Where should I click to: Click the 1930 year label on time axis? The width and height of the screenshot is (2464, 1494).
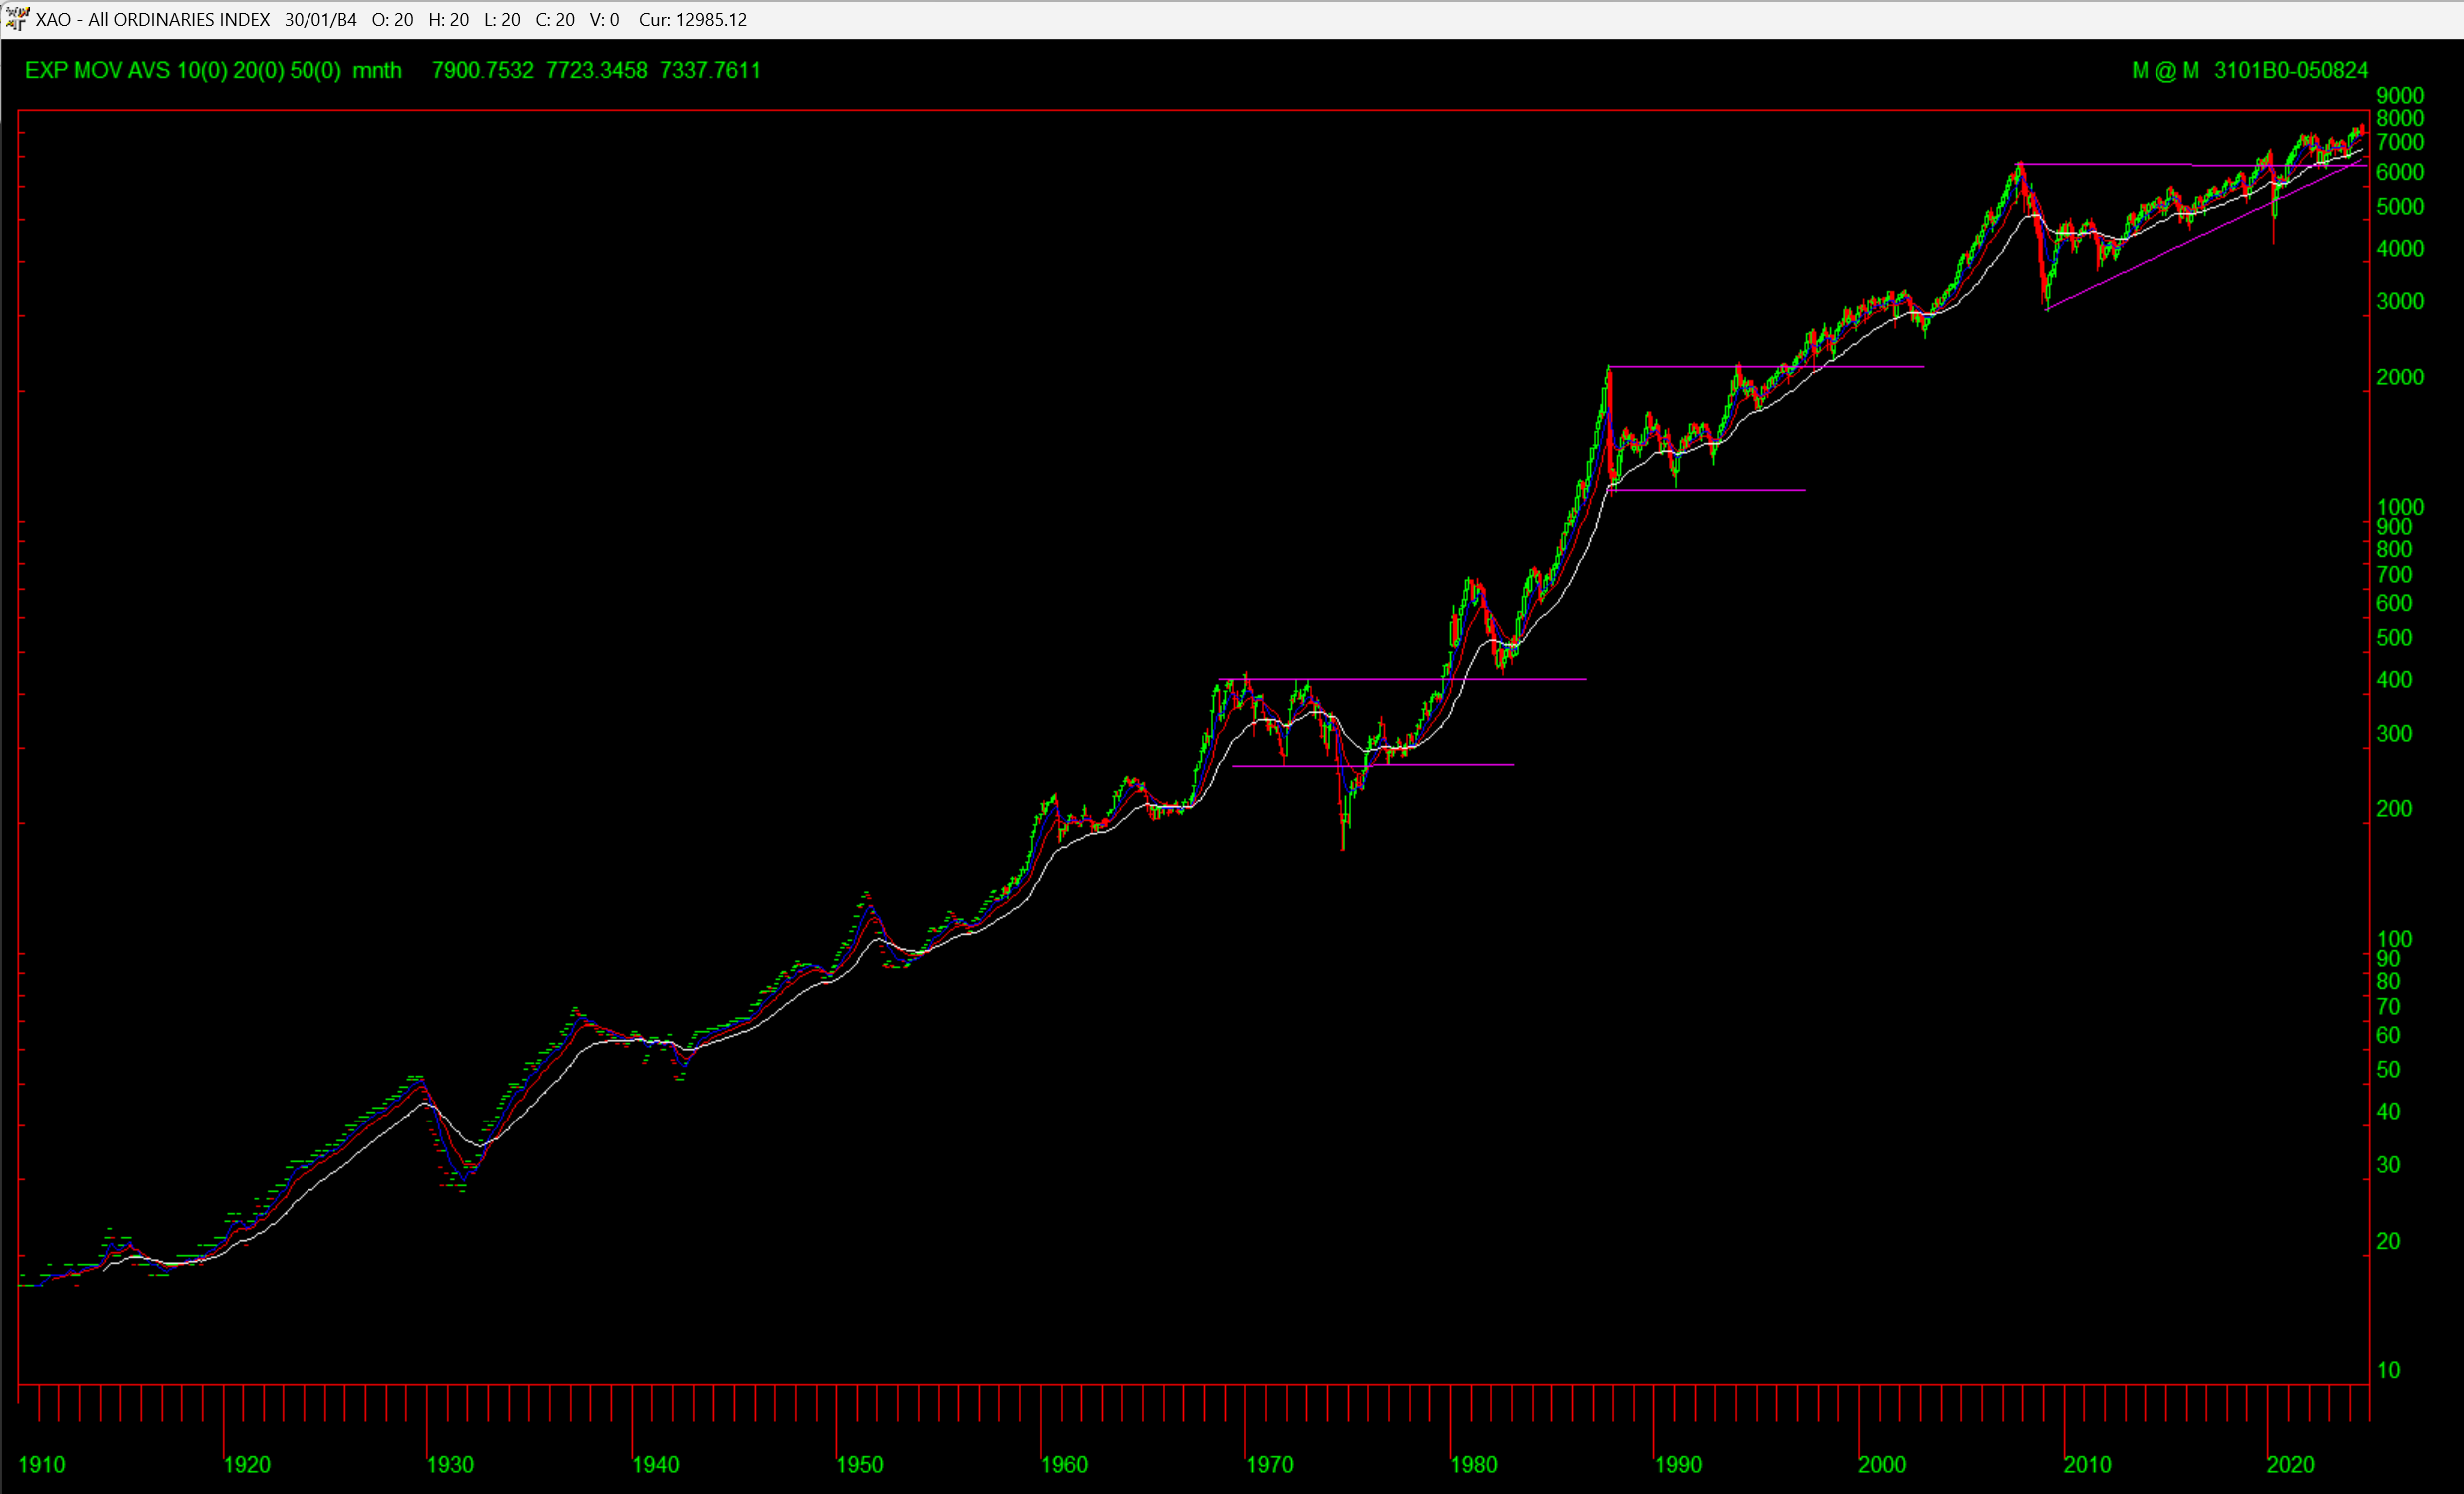click(451, 1465)
